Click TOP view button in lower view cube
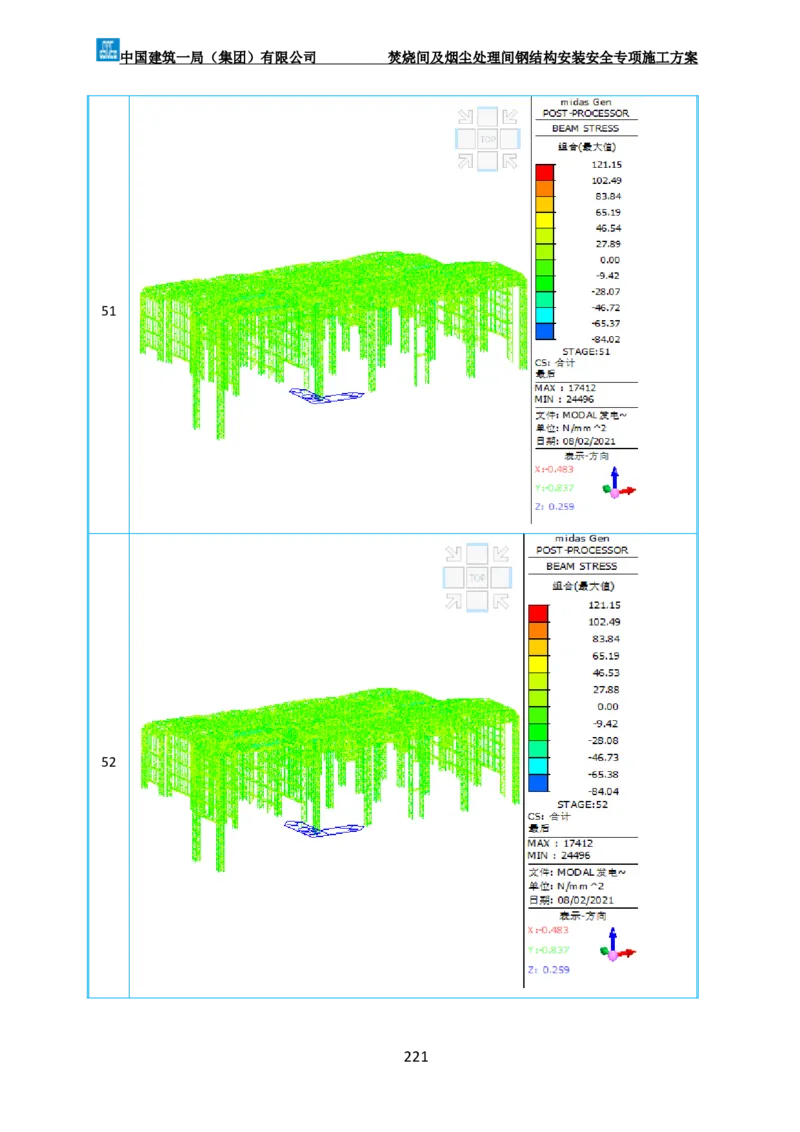 (476, 577)
